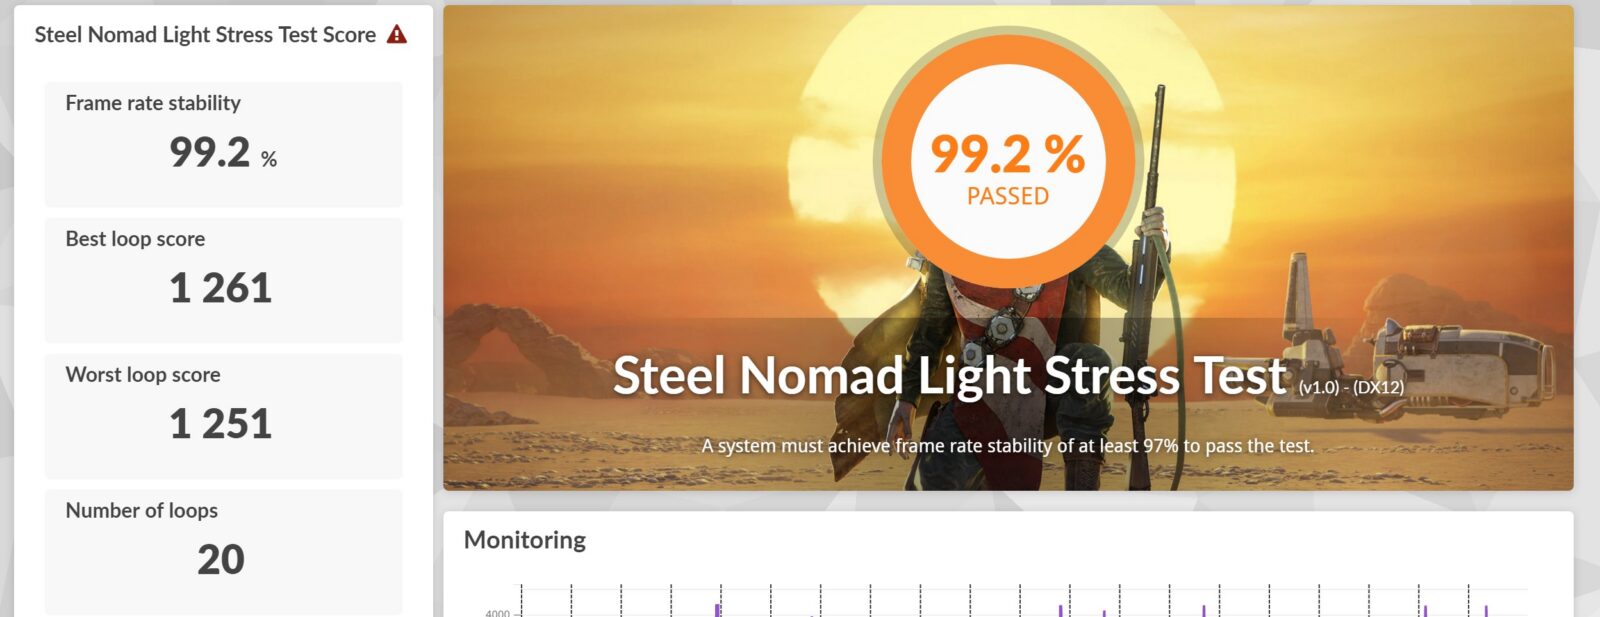Click the Worst loop score value 1 251
The image size is (1600, 617).
coord(221,424)
